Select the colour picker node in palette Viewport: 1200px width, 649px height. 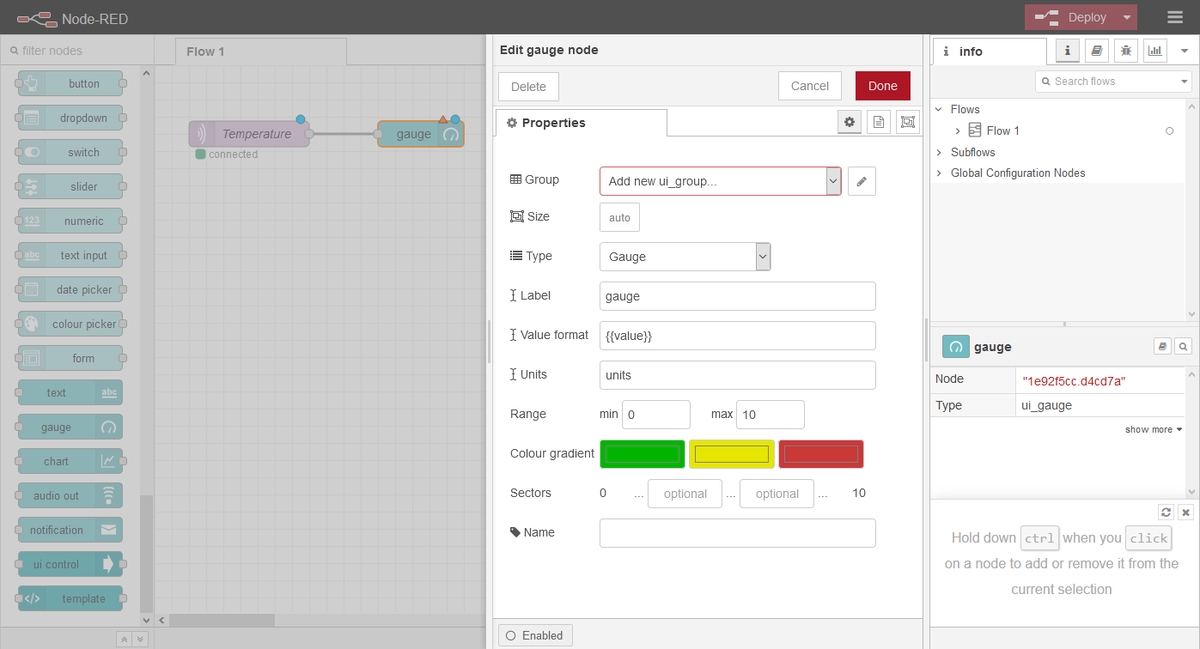(x=71, y=324)
